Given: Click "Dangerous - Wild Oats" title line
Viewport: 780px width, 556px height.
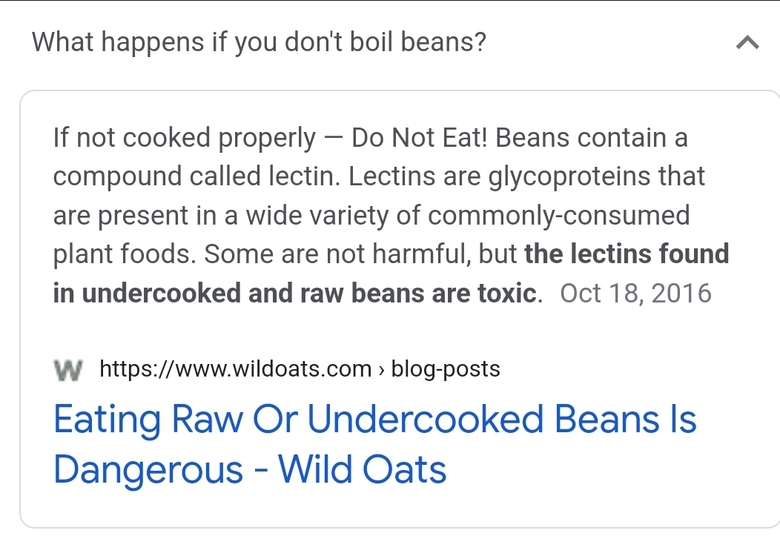Looking at the screenshot, I should click(x=250, y=469).
